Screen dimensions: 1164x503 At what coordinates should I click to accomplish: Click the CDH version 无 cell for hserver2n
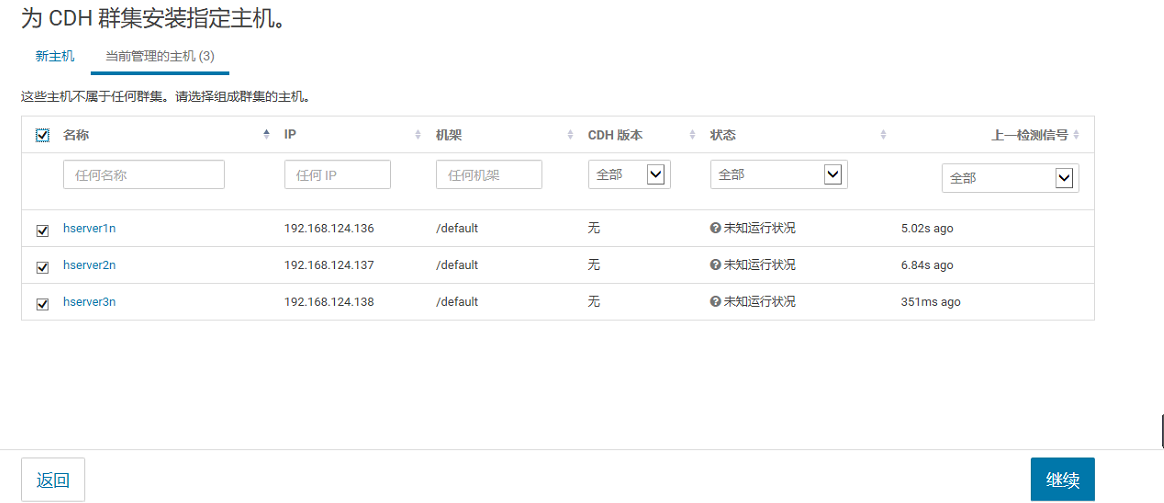pos(594,265)
